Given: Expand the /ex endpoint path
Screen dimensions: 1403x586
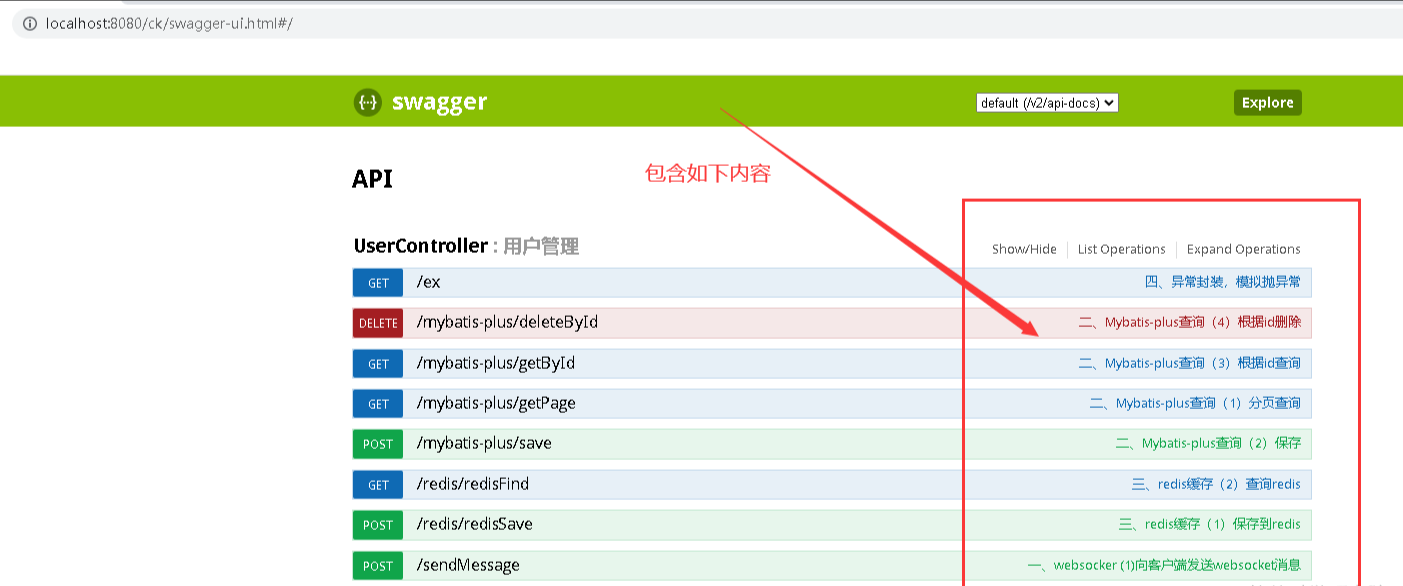Looking at the screenshot, I should [428, 283].
